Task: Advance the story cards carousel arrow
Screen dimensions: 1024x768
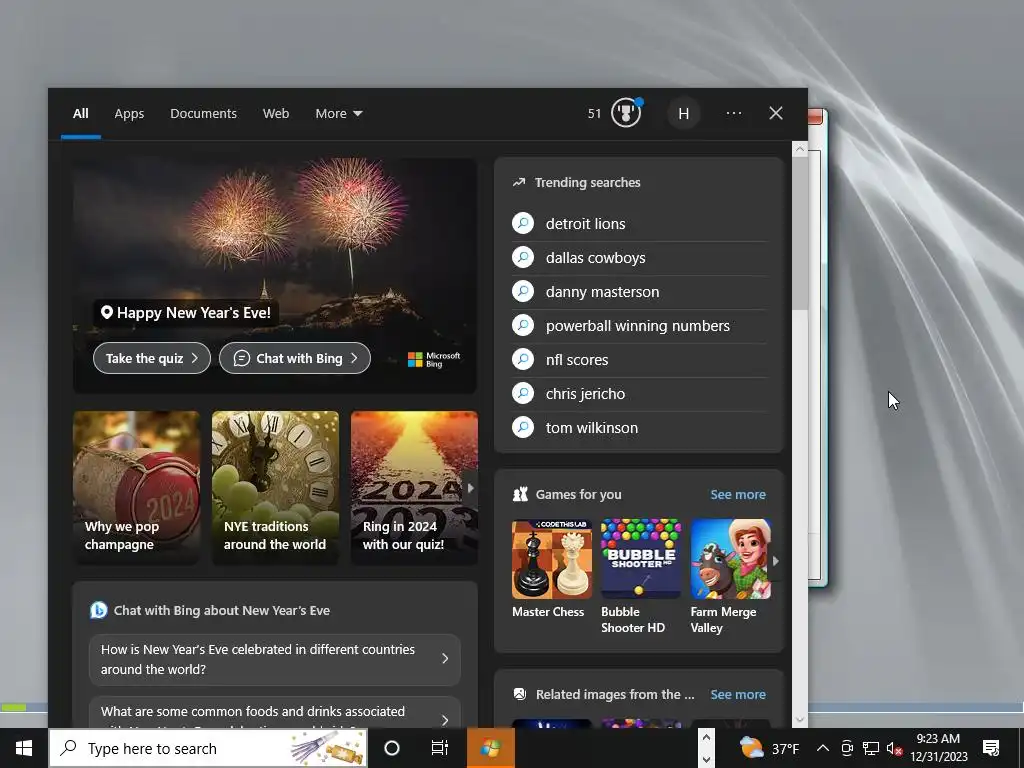Action: 470,488
